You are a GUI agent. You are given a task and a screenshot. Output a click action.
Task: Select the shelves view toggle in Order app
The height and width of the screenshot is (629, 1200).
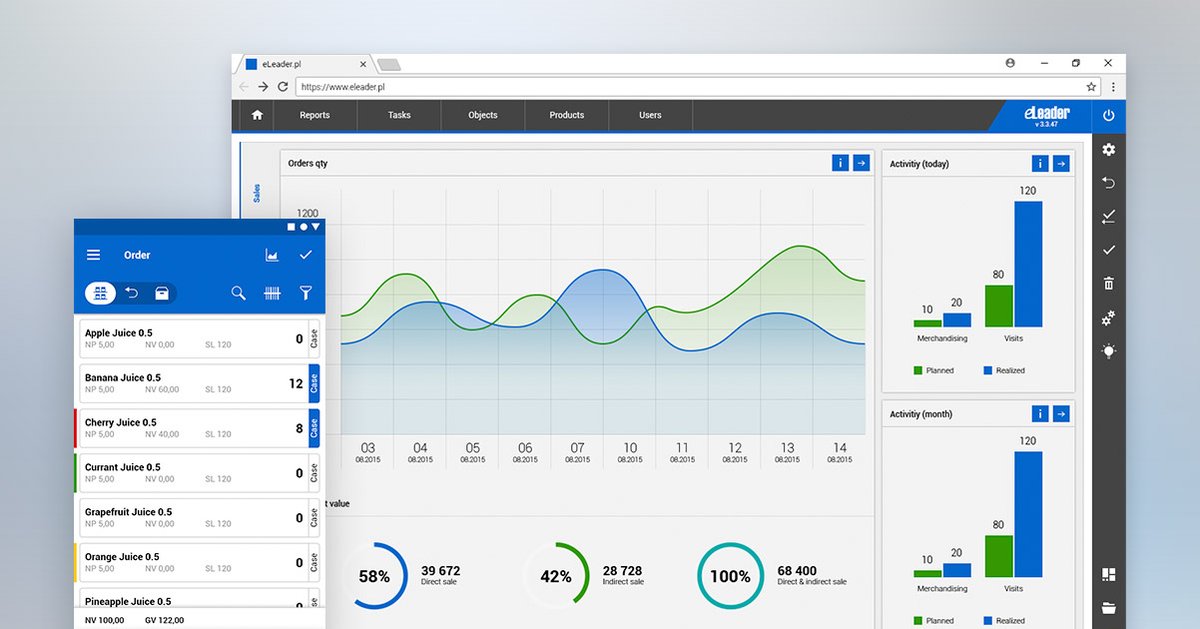pos(100,293)
